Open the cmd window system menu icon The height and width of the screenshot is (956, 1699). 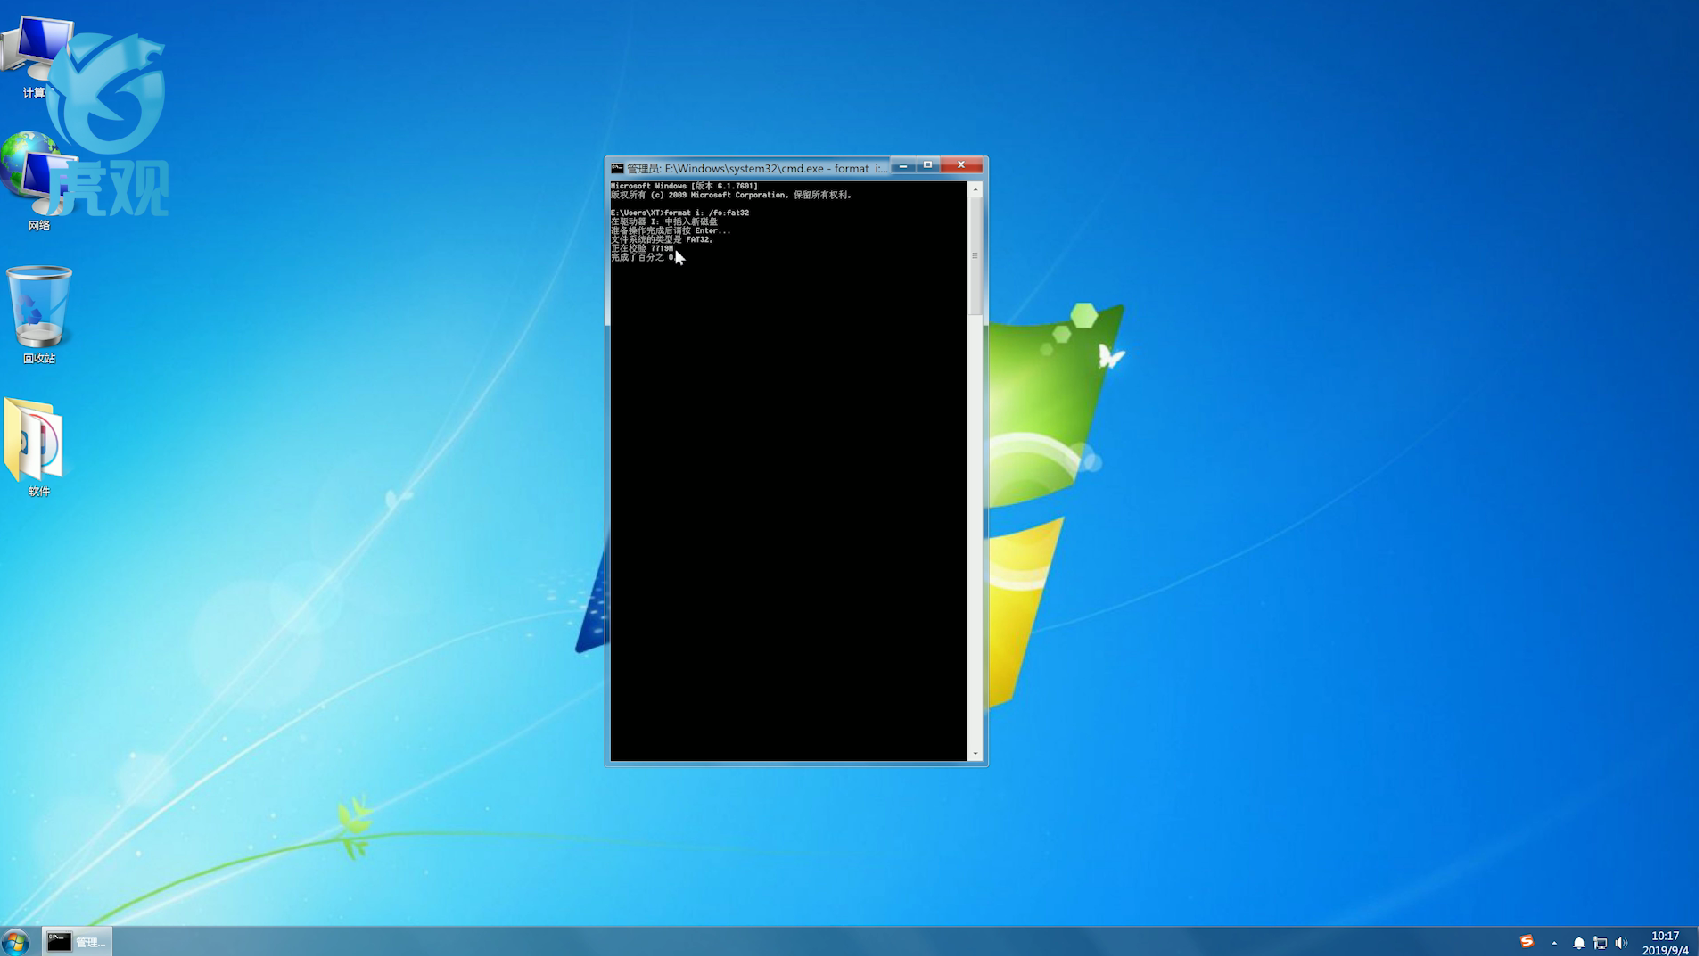[x=617, y=168]
